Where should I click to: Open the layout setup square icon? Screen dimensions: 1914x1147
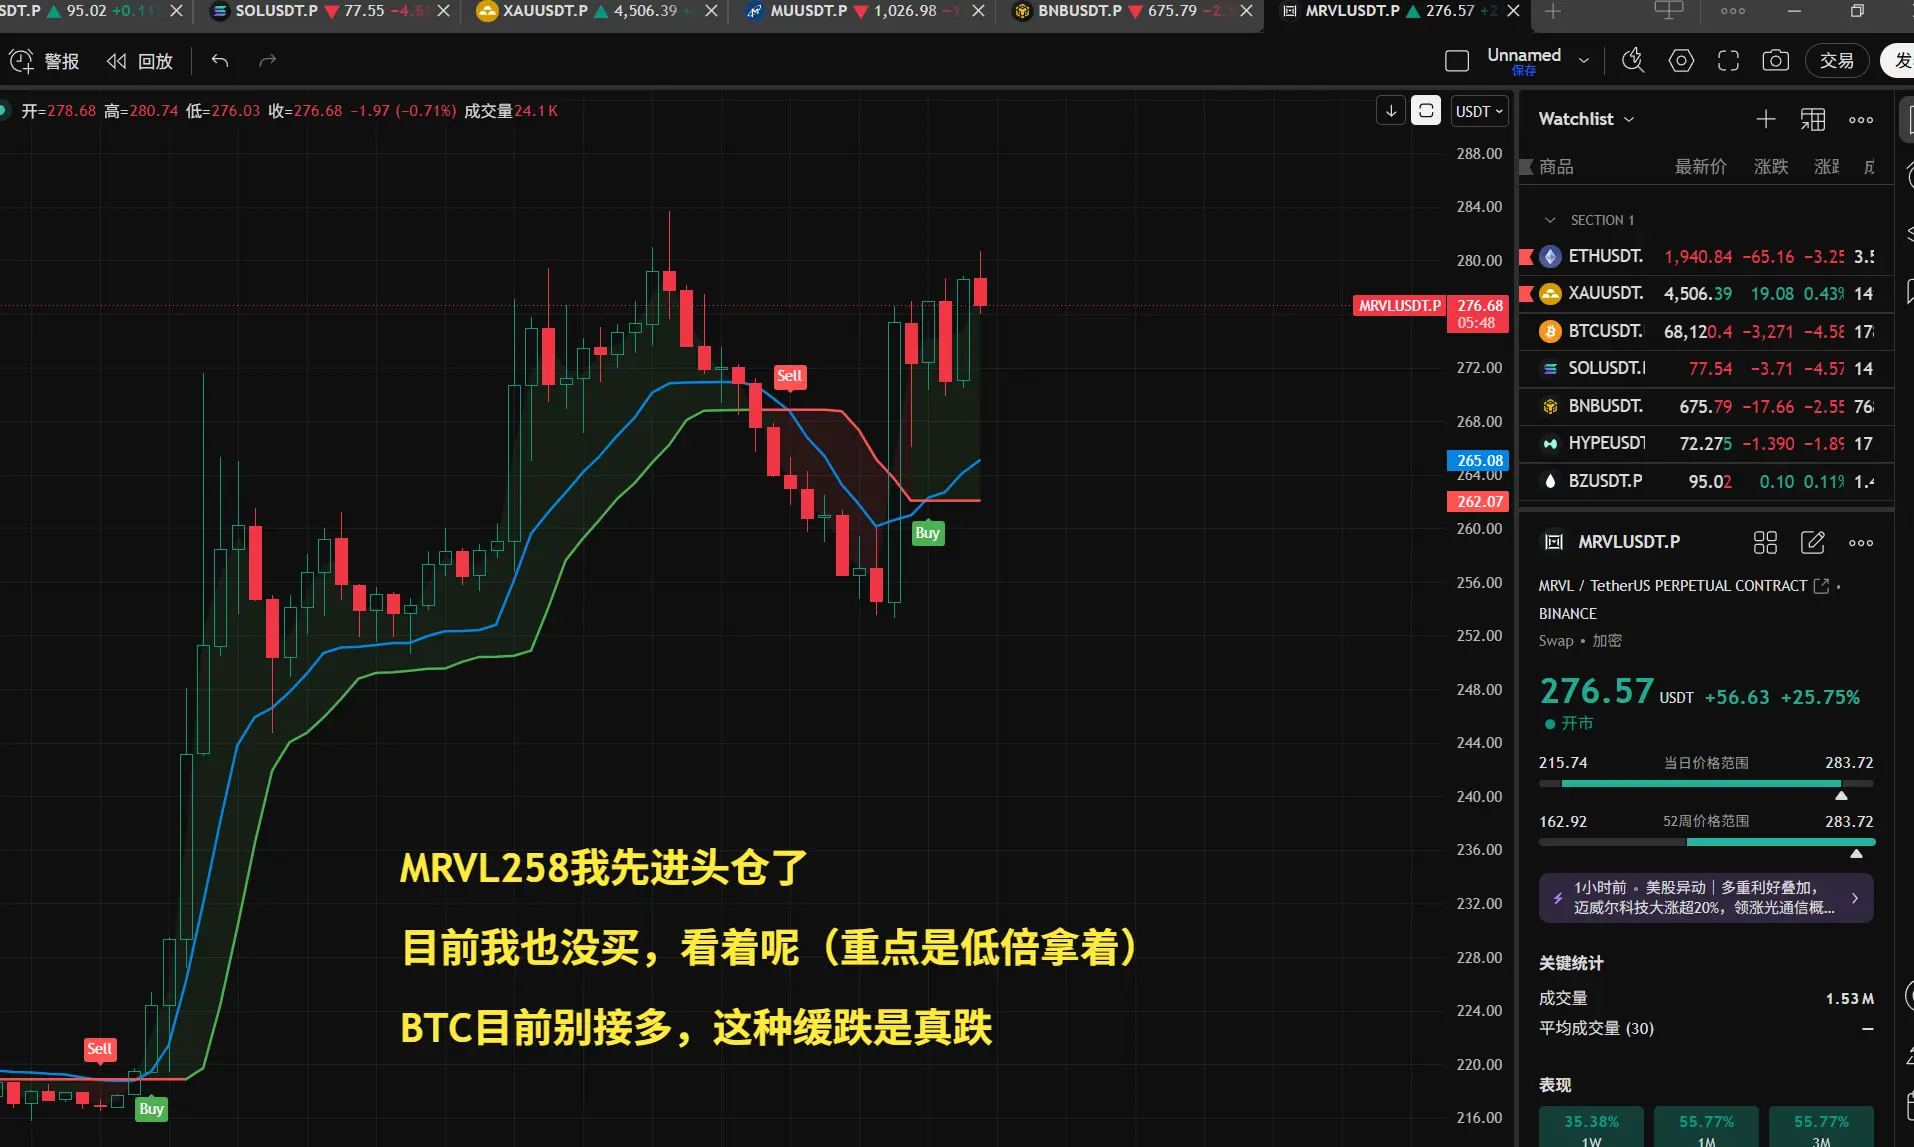click(1457, 61)
